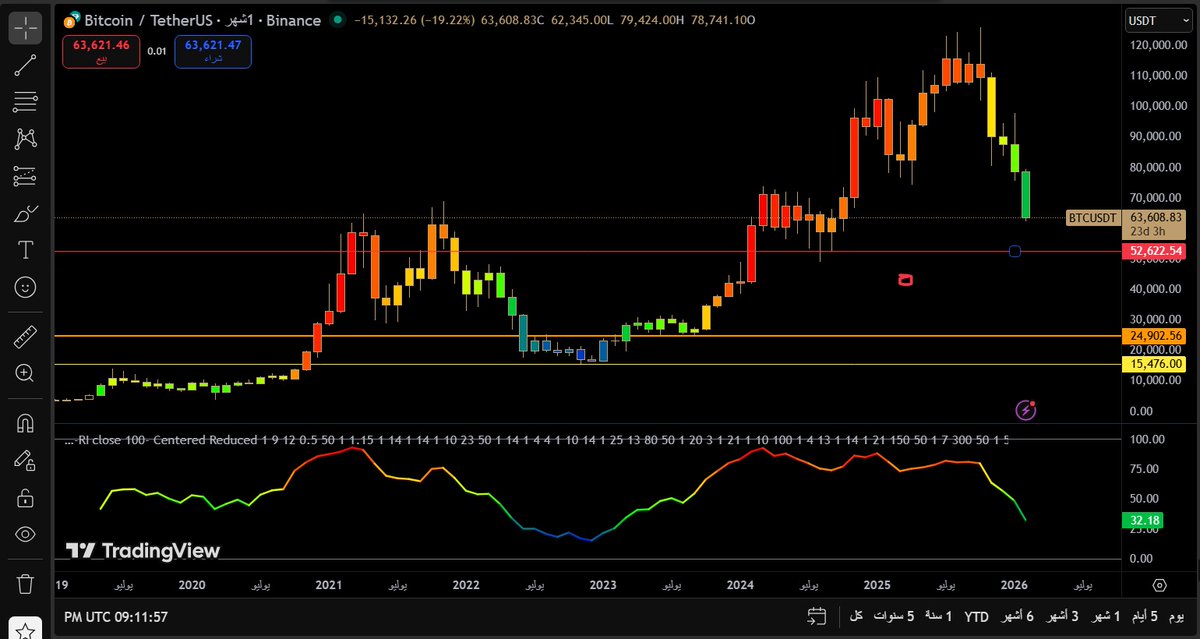Screen dimensions: 1200x639
Task: Open the price scale settings gear
Action: [x=1160, y=585]
